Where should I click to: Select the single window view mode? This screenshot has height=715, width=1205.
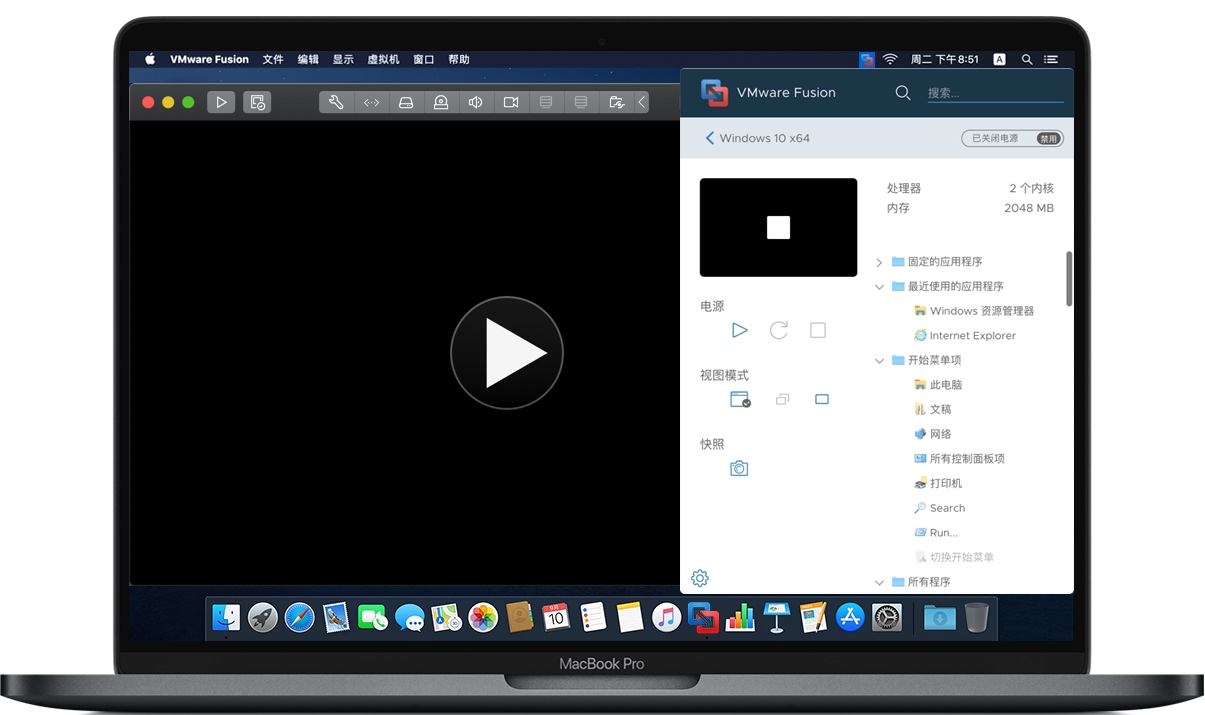click(x=740, y=399)
